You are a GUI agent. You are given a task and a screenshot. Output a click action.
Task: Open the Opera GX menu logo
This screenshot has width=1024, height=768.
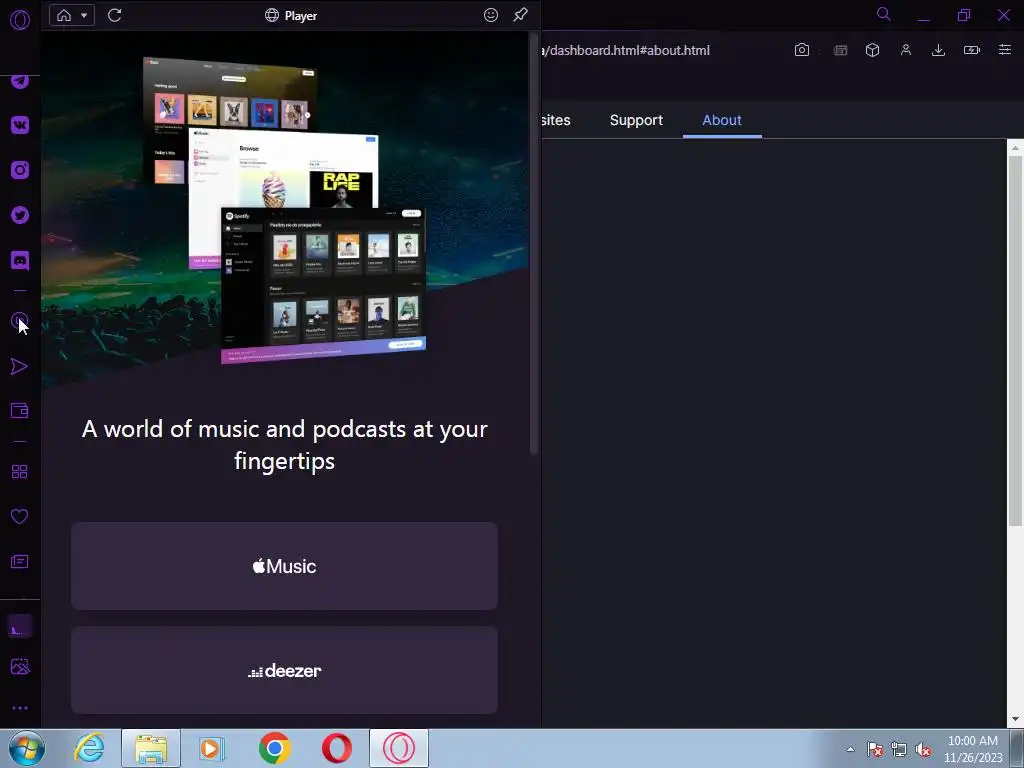coord(20,20)
